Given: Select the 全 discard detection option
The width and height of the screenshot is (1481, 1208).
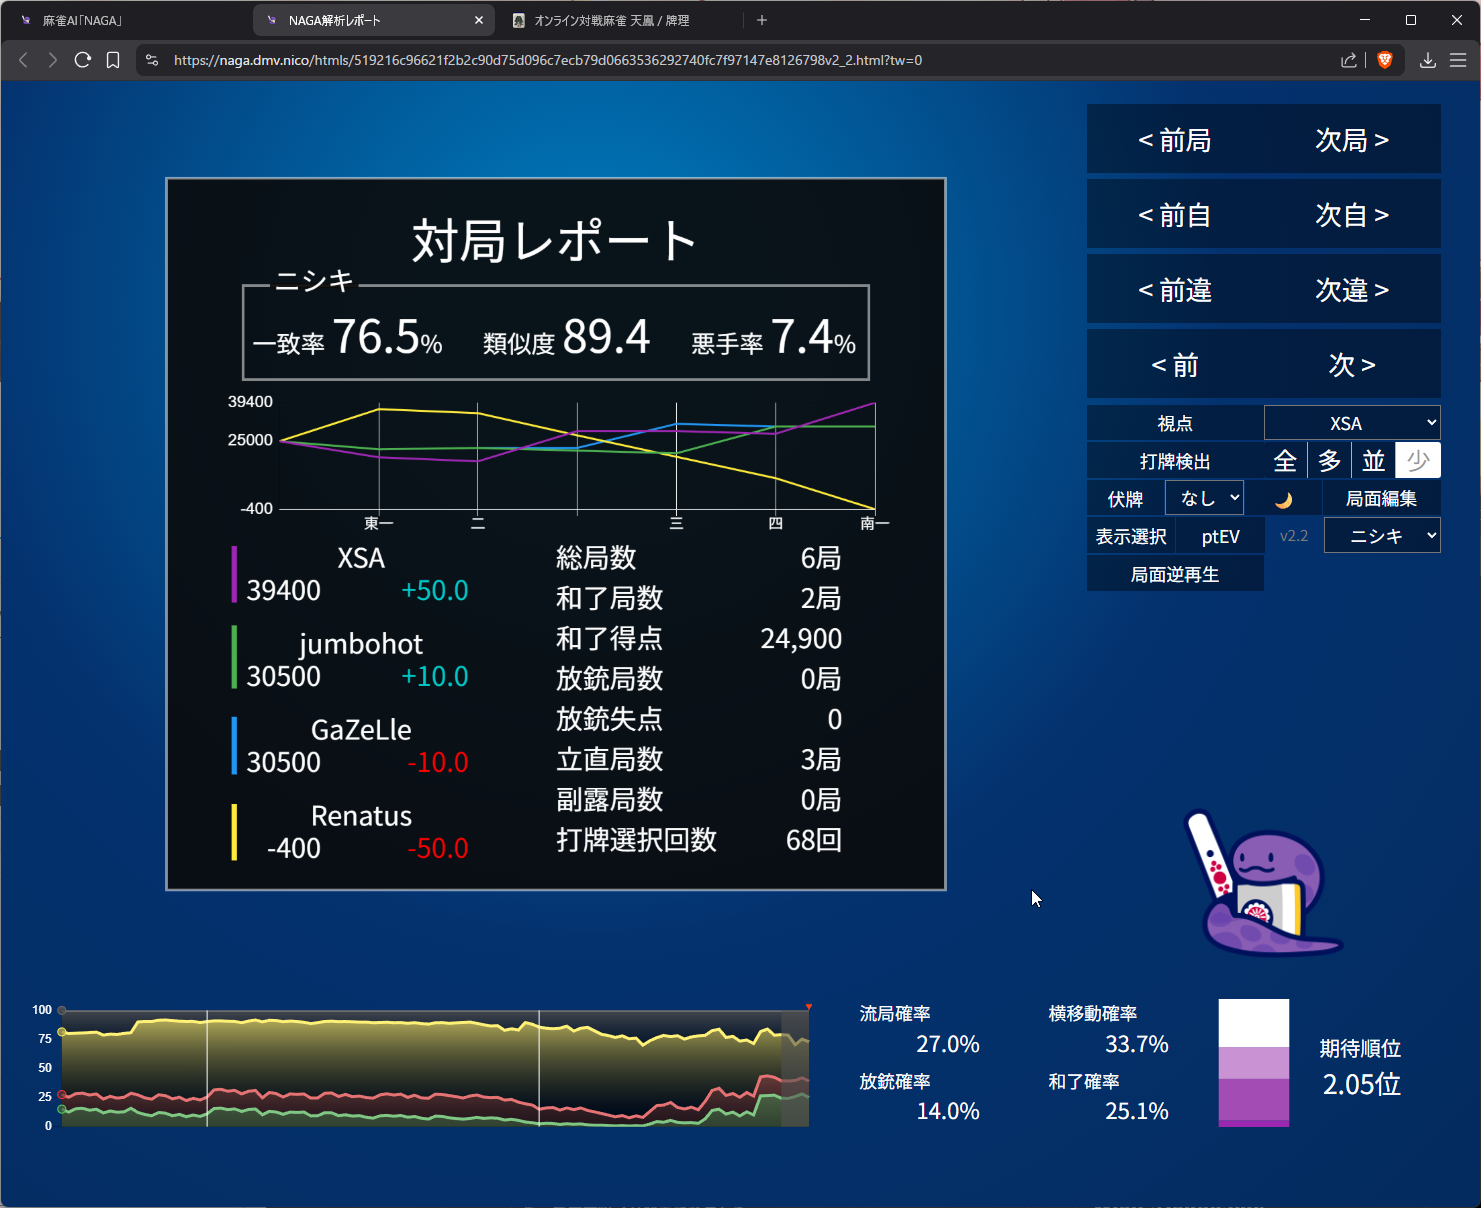Looking at the screenshot, I should tap(1285, 461).
